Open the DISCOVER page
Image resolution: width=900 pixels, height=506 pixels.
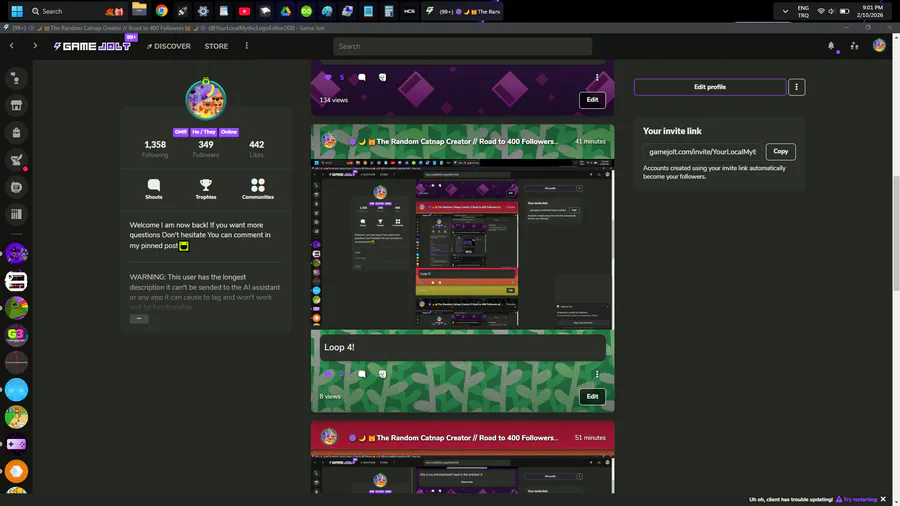[x=169, y=46]
